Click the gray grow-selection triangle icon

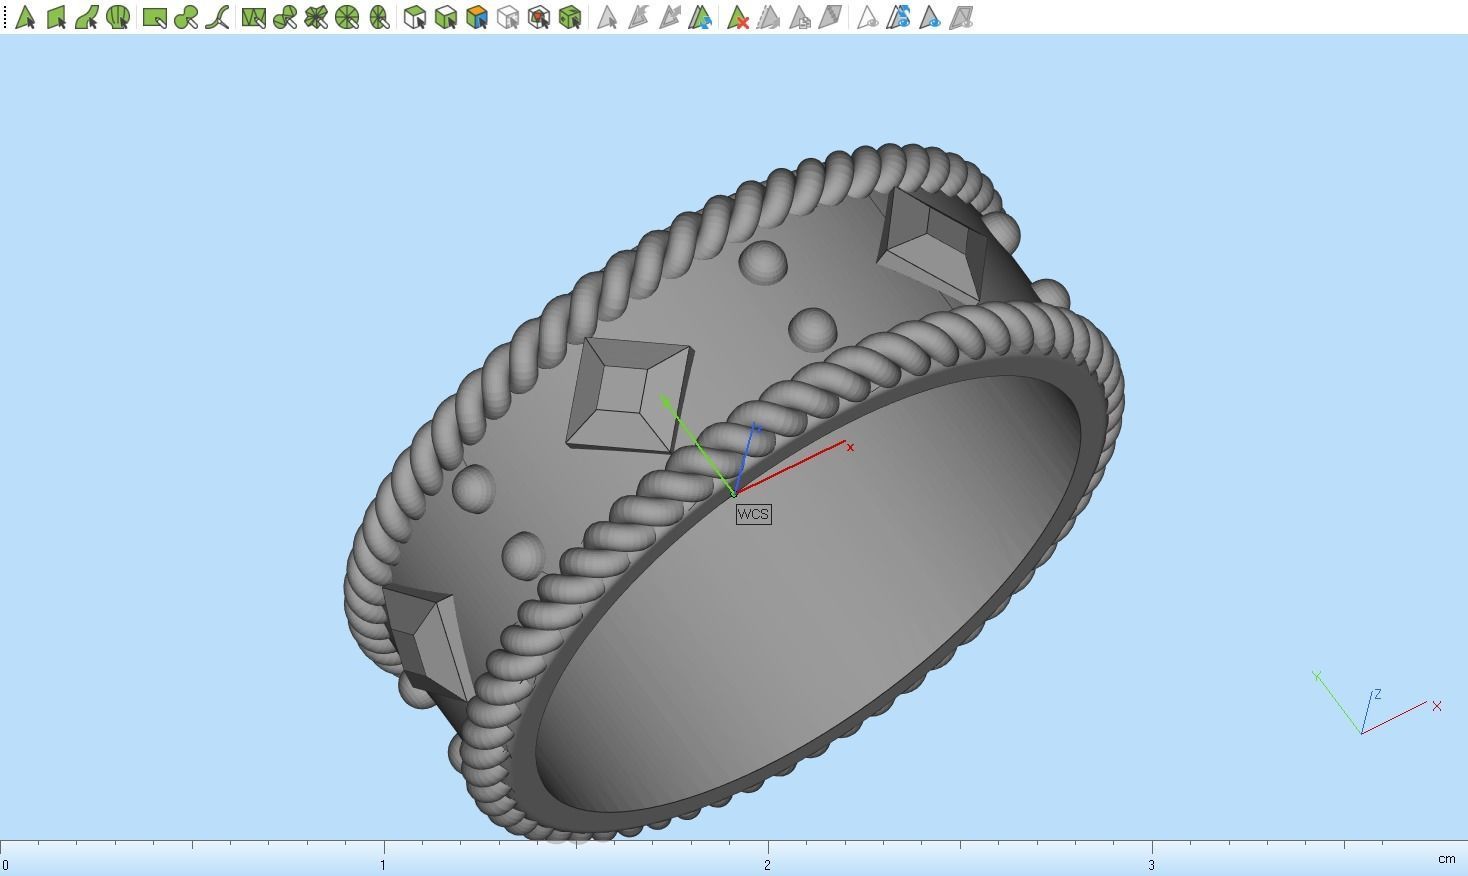669,17
